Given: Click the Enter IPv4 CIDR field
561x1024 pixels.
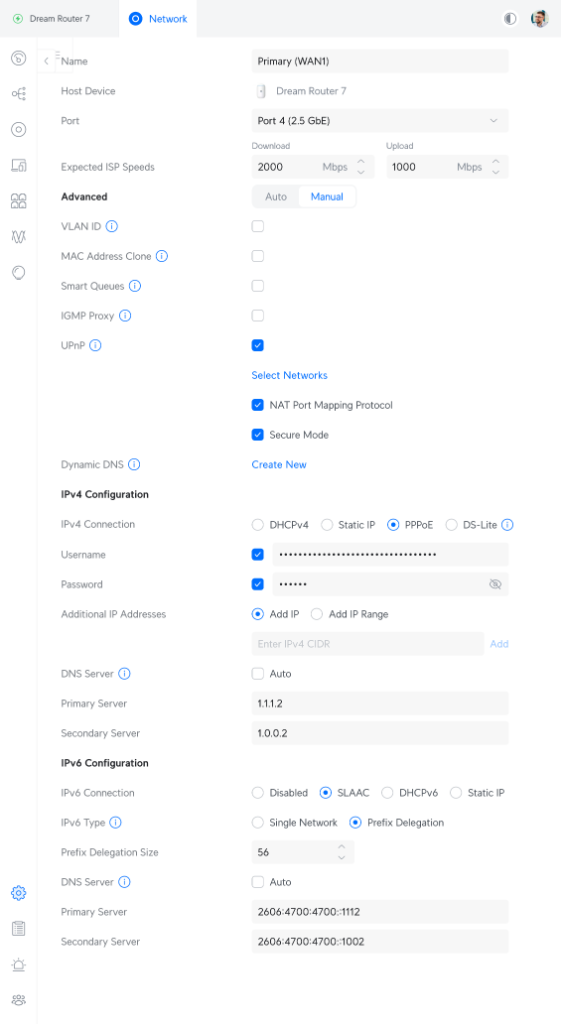Looking at the screenshot, I should (368, 644).
